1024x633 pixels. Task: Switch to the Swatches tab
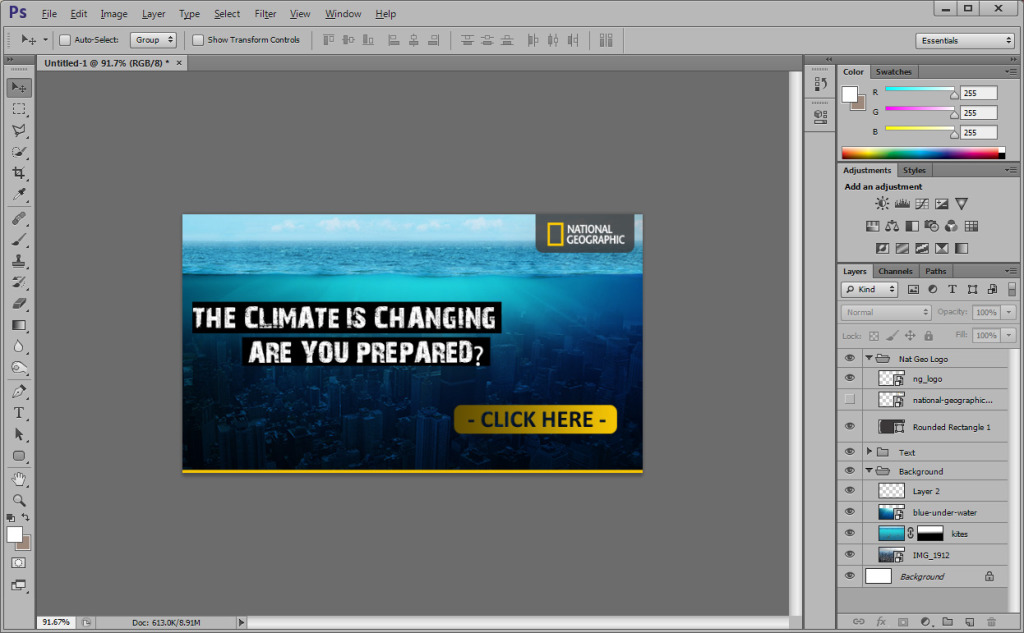tap(893, 72)
